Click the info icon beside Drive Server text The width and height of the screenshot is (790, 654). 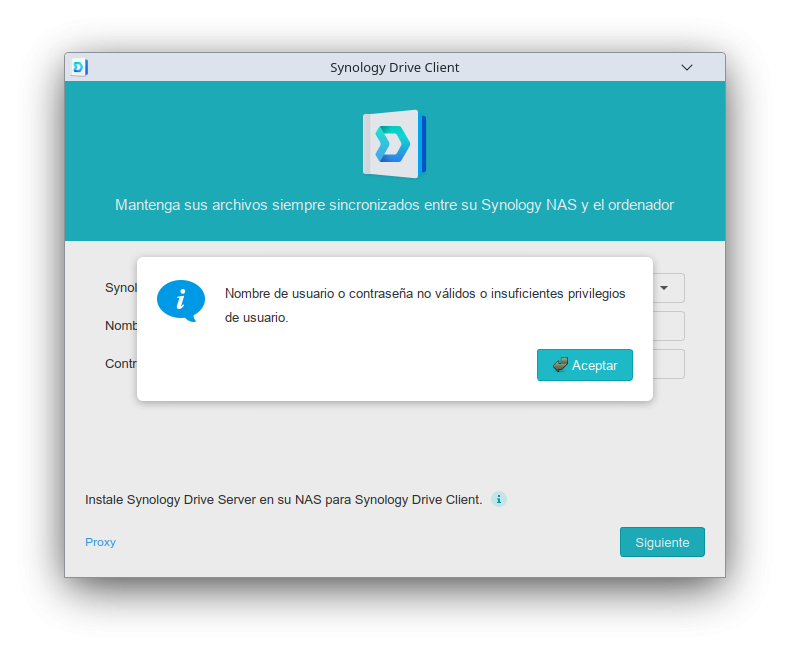(499, 499)
